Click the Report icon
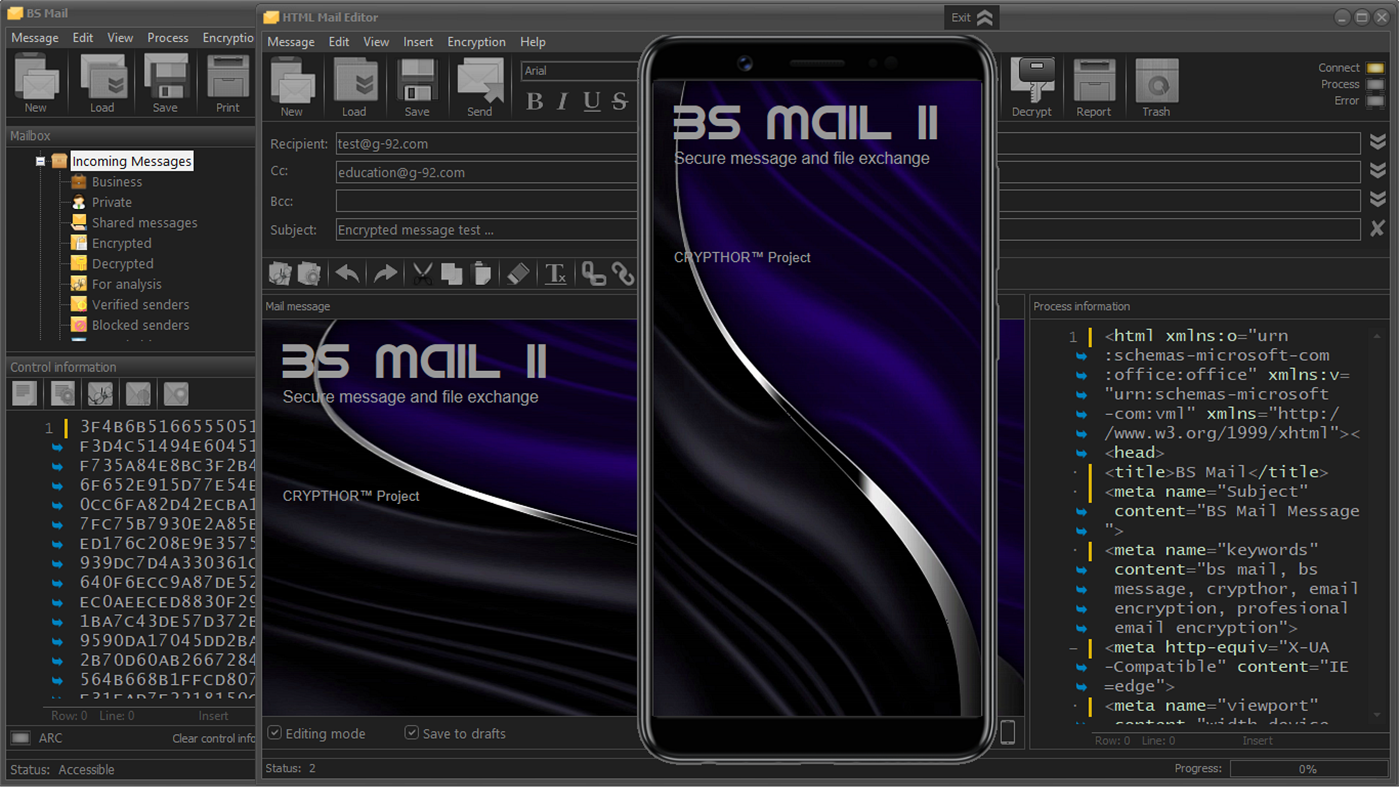The width and height of the screenshot is (1399, 787). (x=1094, y=85)
